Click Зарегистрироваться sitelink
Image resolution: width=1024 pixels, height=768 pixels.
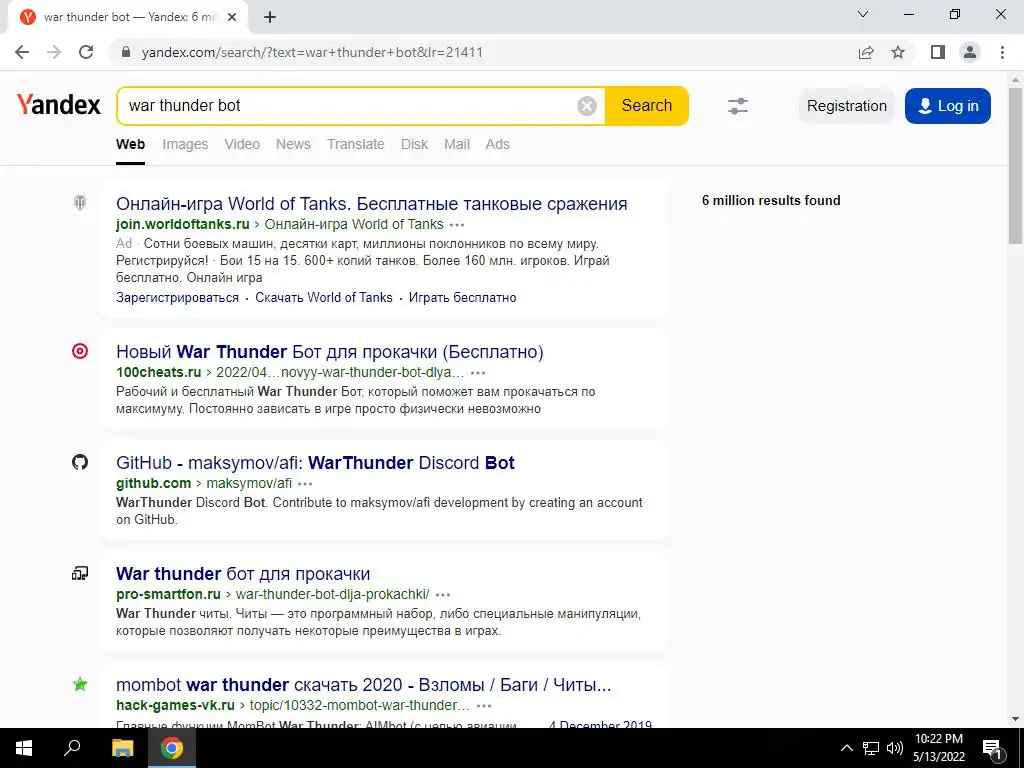coord(178,298)
